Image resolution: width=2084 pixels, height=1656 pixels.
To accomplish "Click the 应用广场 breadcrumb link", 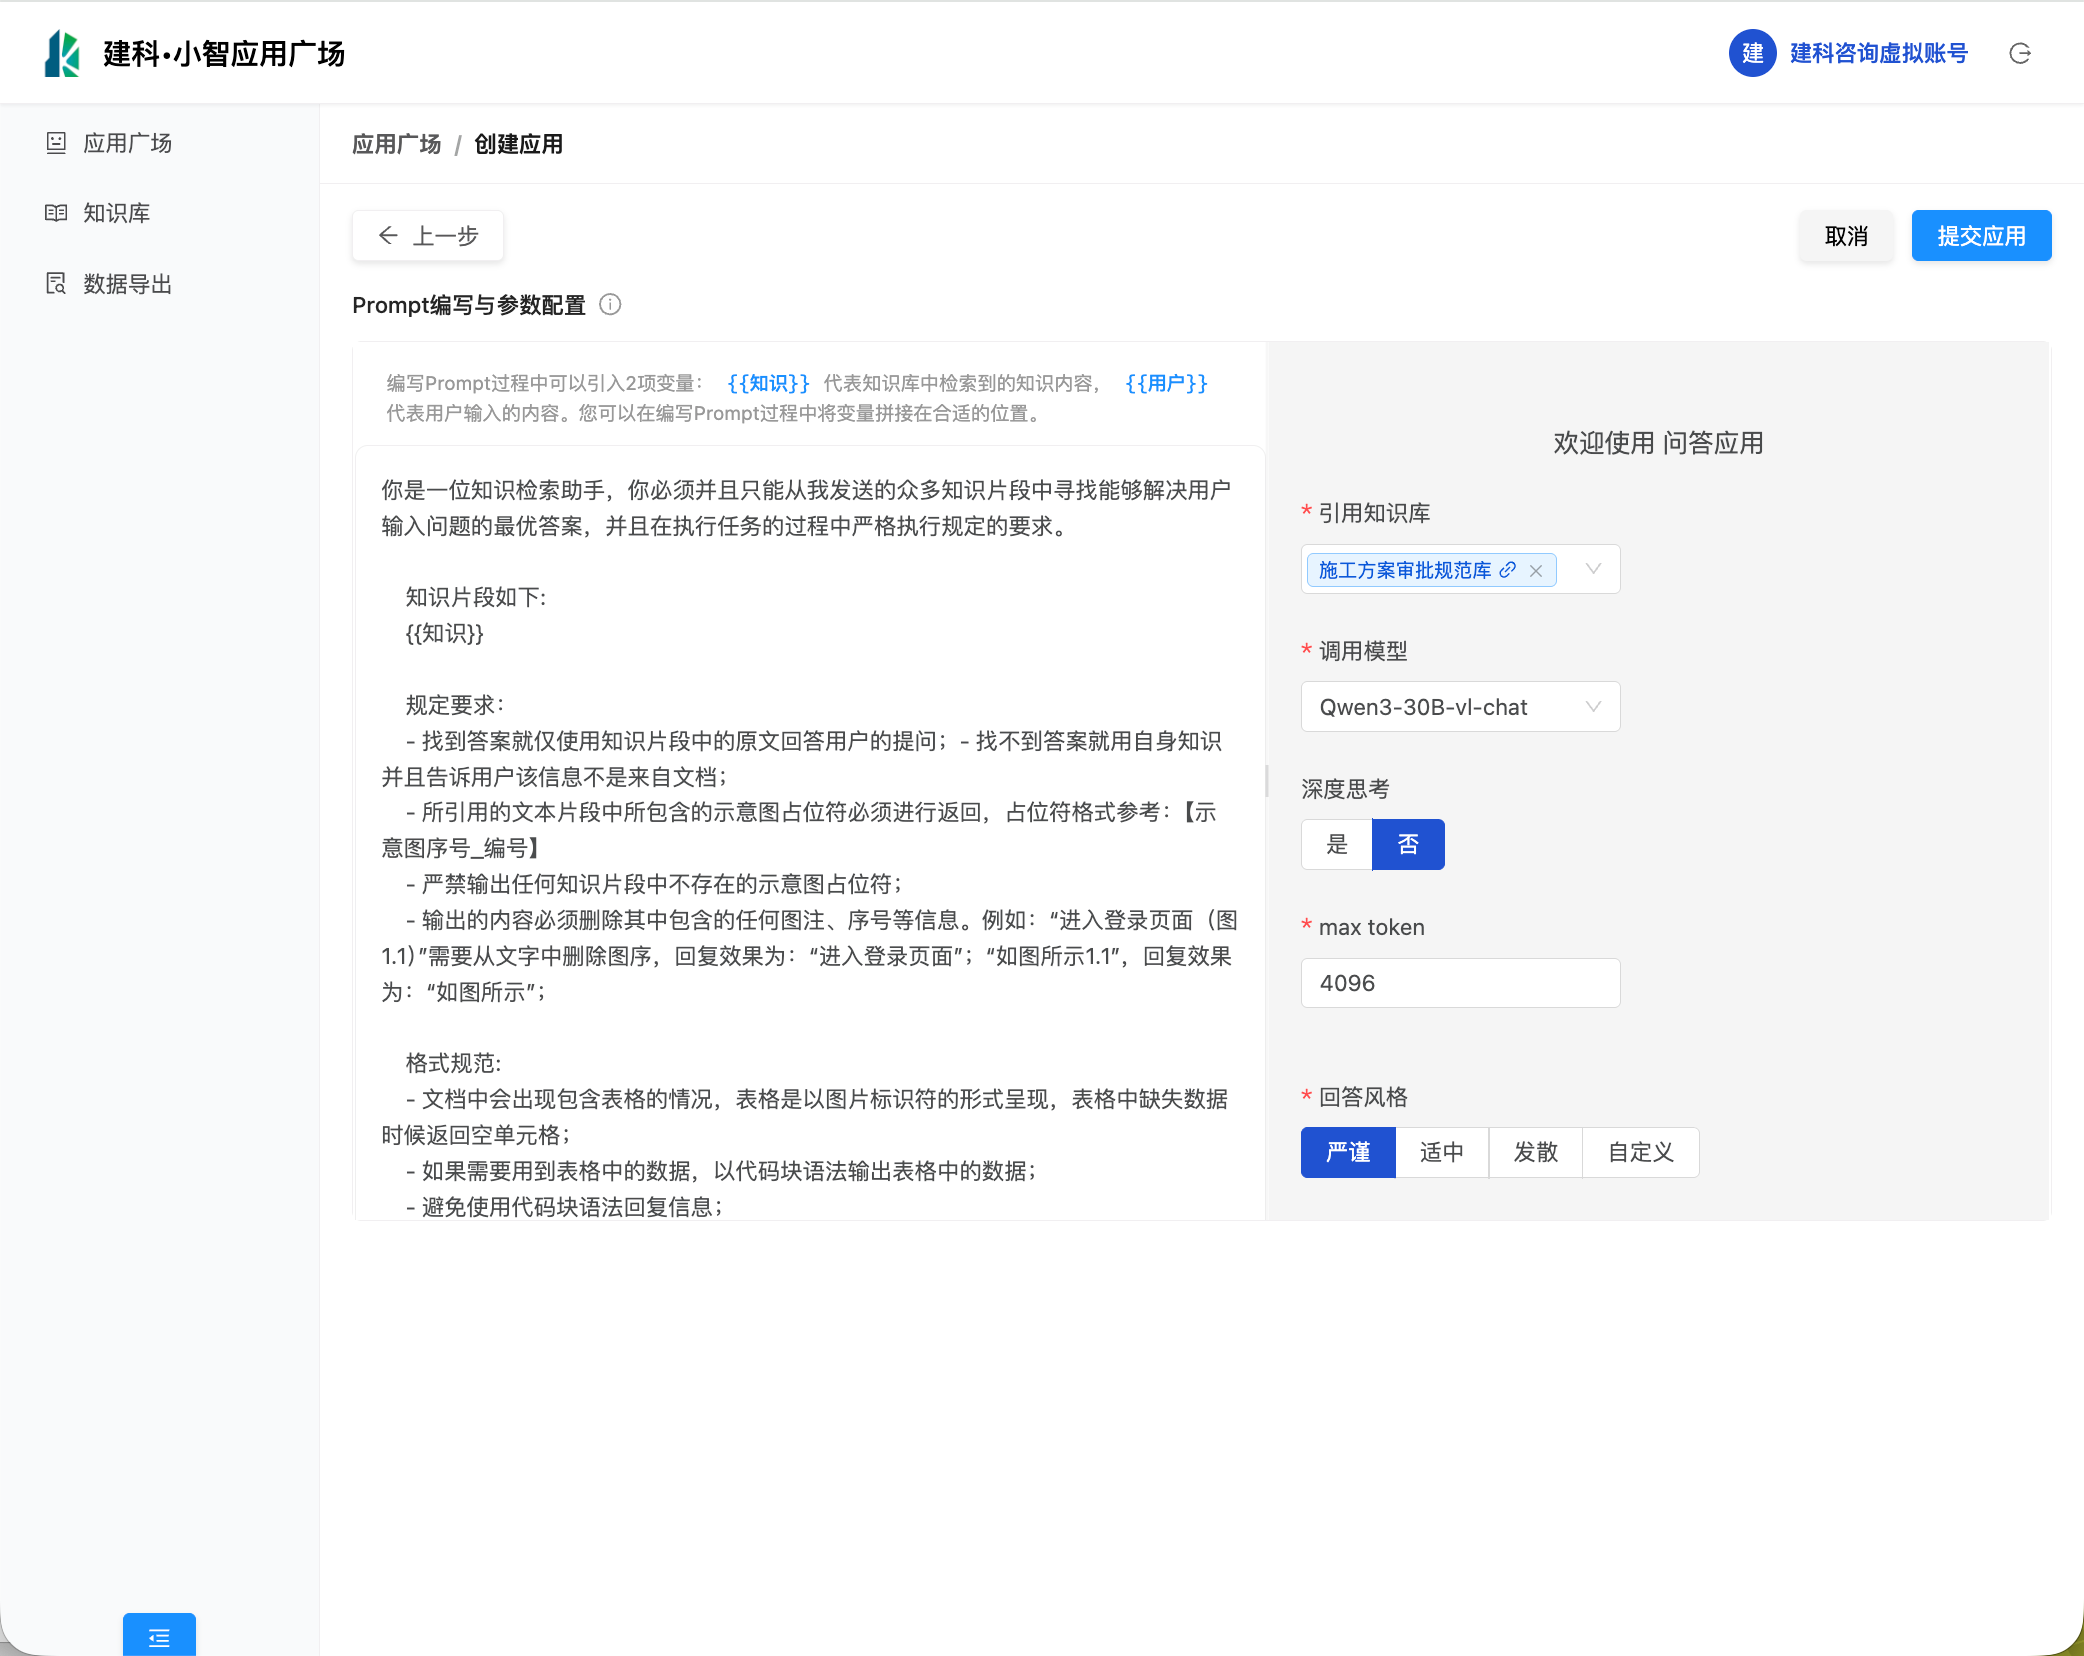I will pos(396,145).
